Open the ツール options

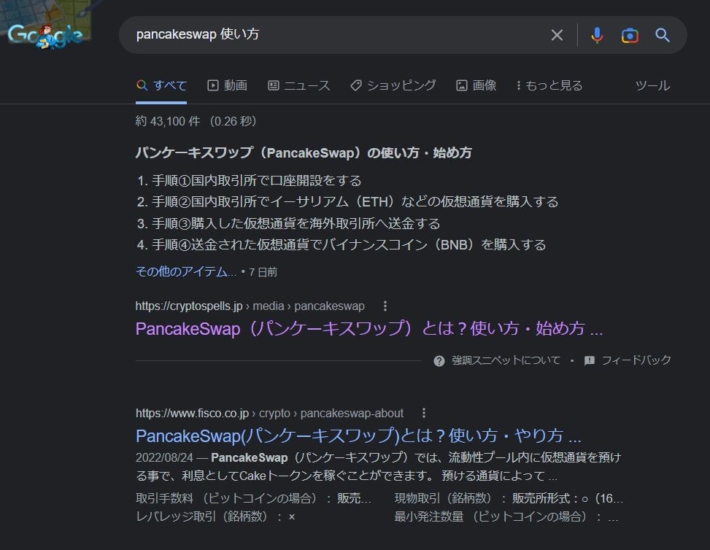tap(652, 86)
